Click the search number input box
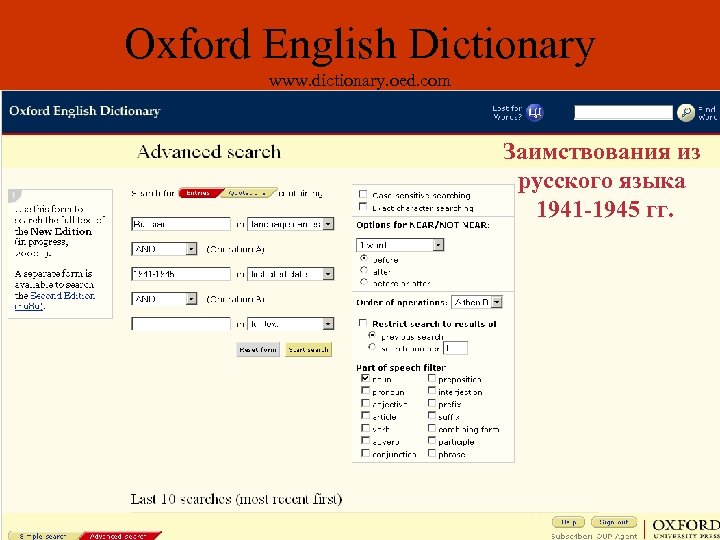 [x=456, y=348]
